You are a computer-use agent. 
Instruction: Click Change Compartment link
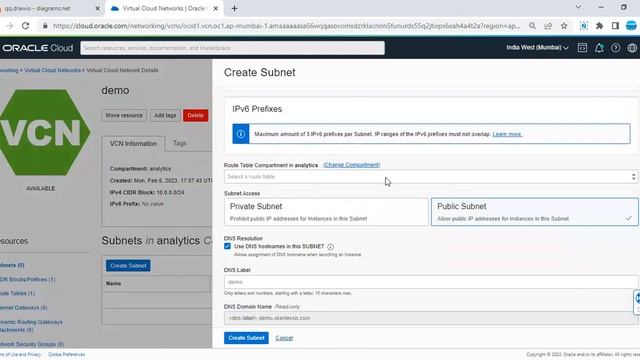click(351, 165)
